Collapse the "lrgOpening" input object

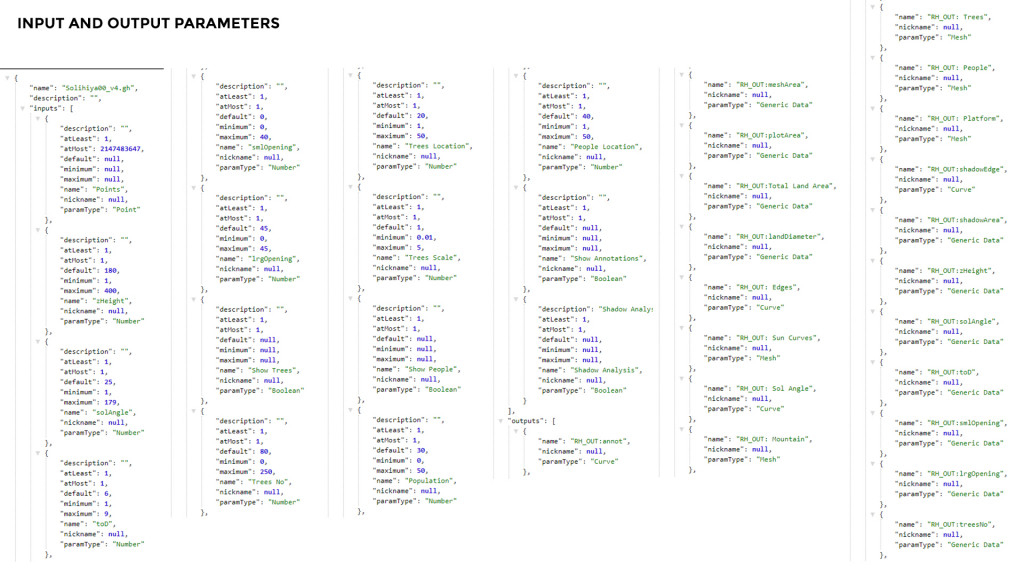coord(193,187)
